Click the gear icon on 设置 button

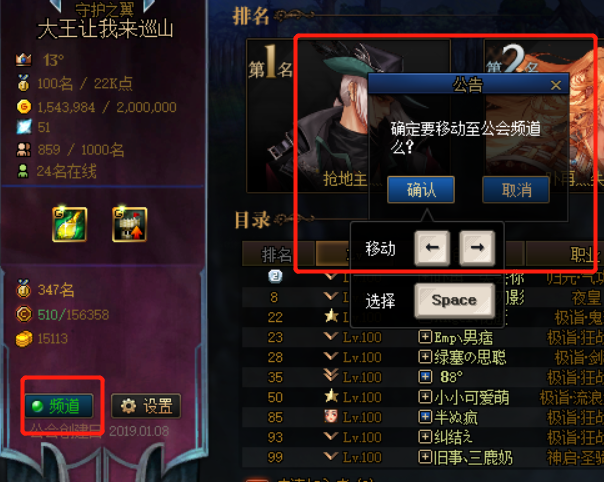coord(128,406)
